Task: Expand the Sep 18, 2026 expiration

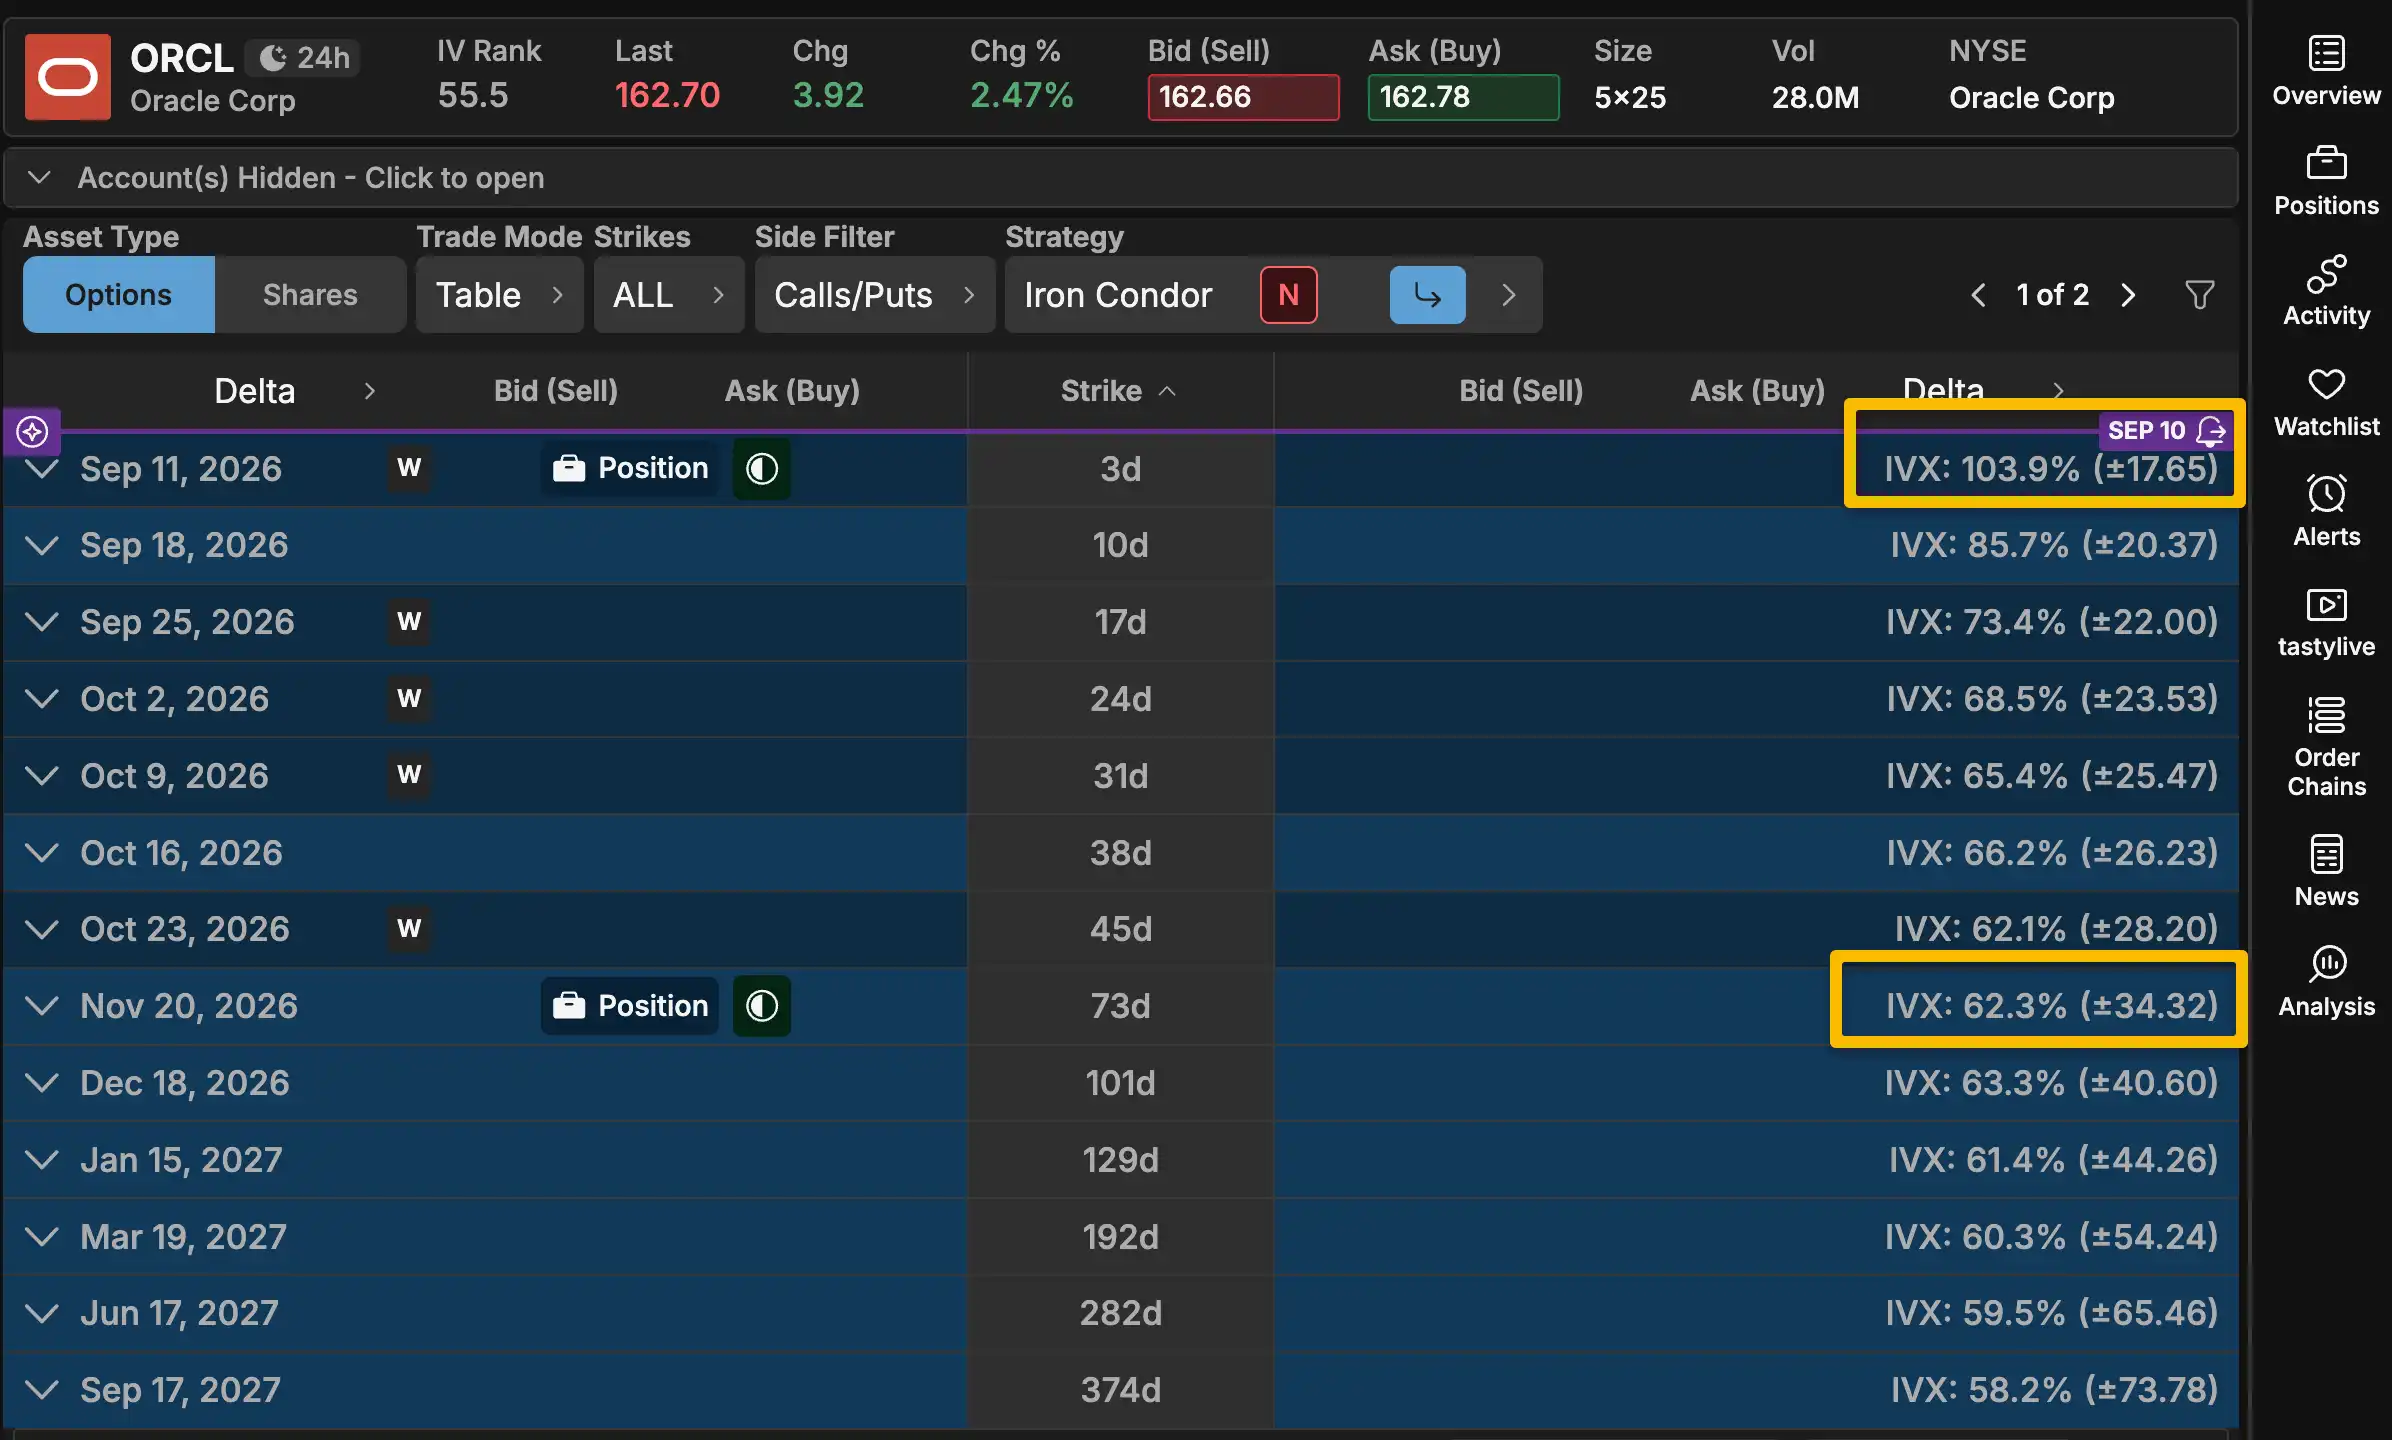Action: click(x=42, y=545)
